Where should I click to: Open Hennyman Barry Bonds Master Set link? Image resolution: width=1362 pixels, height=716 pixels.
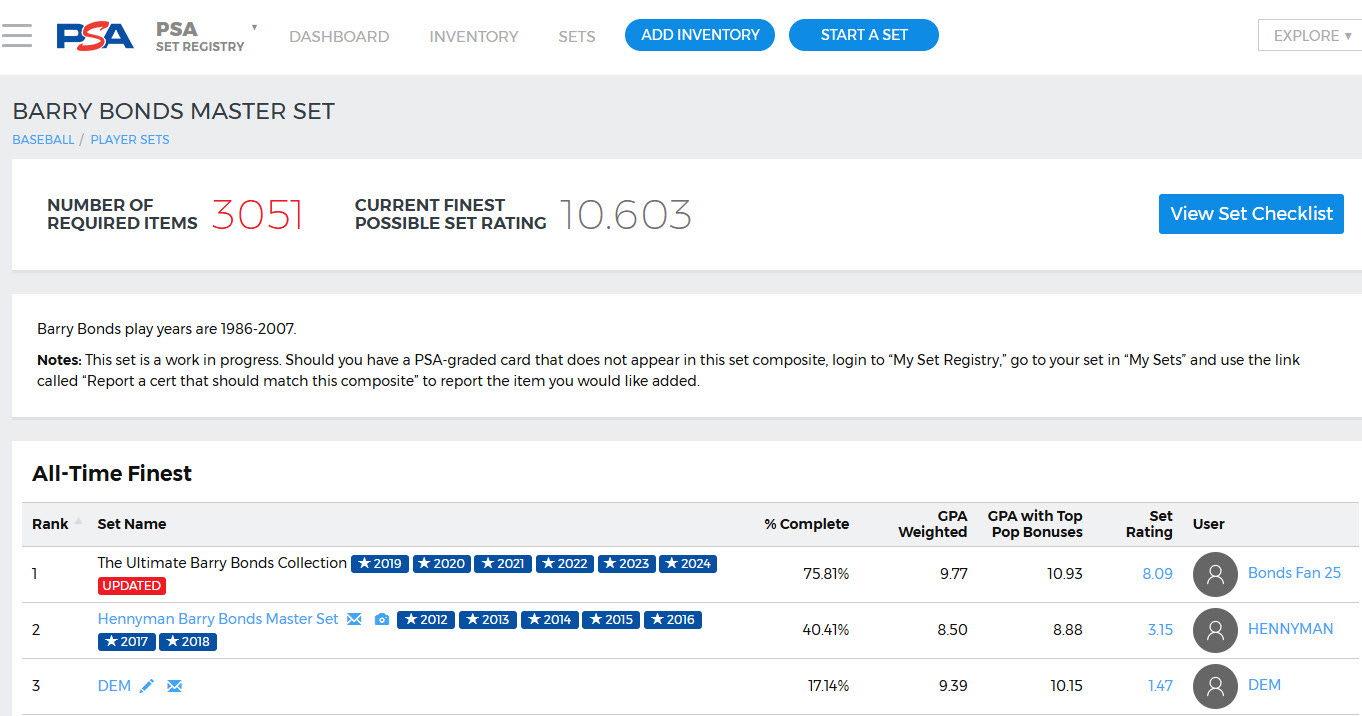point(218,619)
